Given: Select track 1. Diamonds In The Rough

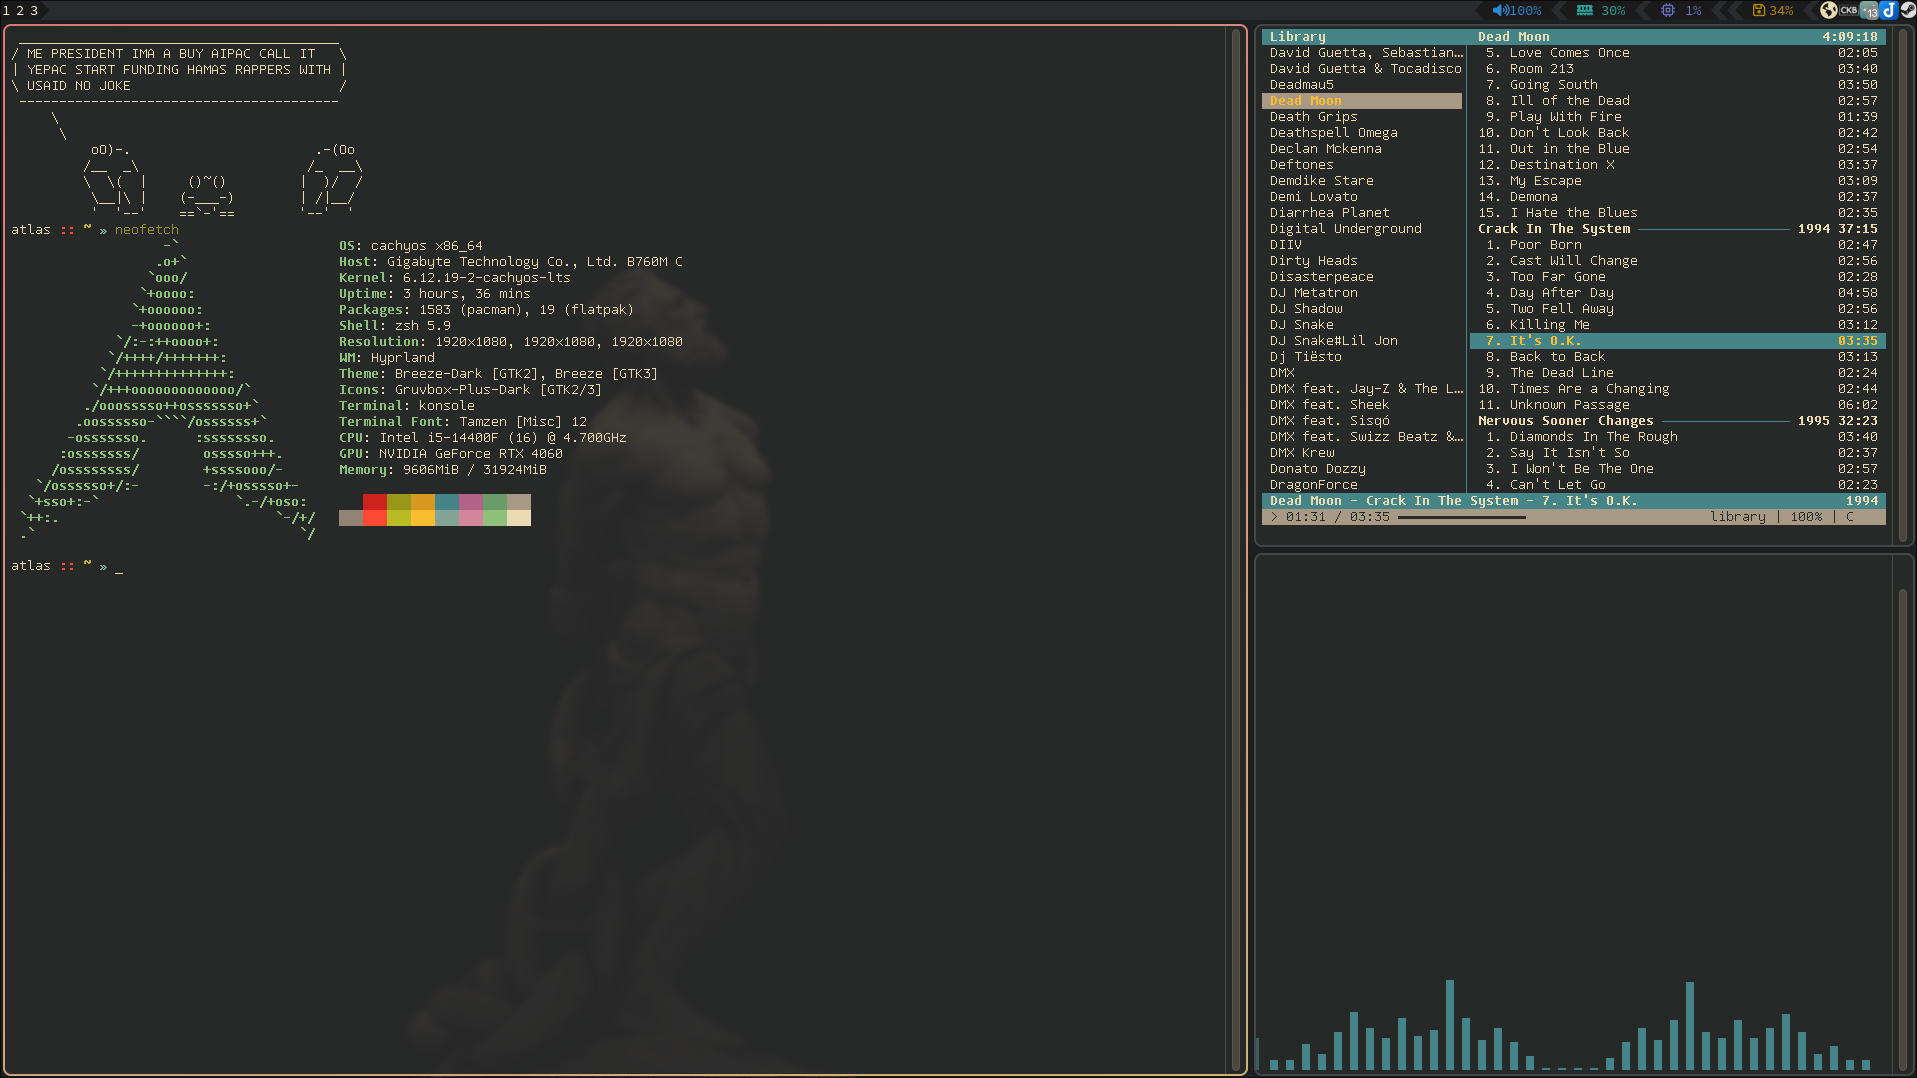Looking at the screenshot, I should point(1677,437).
